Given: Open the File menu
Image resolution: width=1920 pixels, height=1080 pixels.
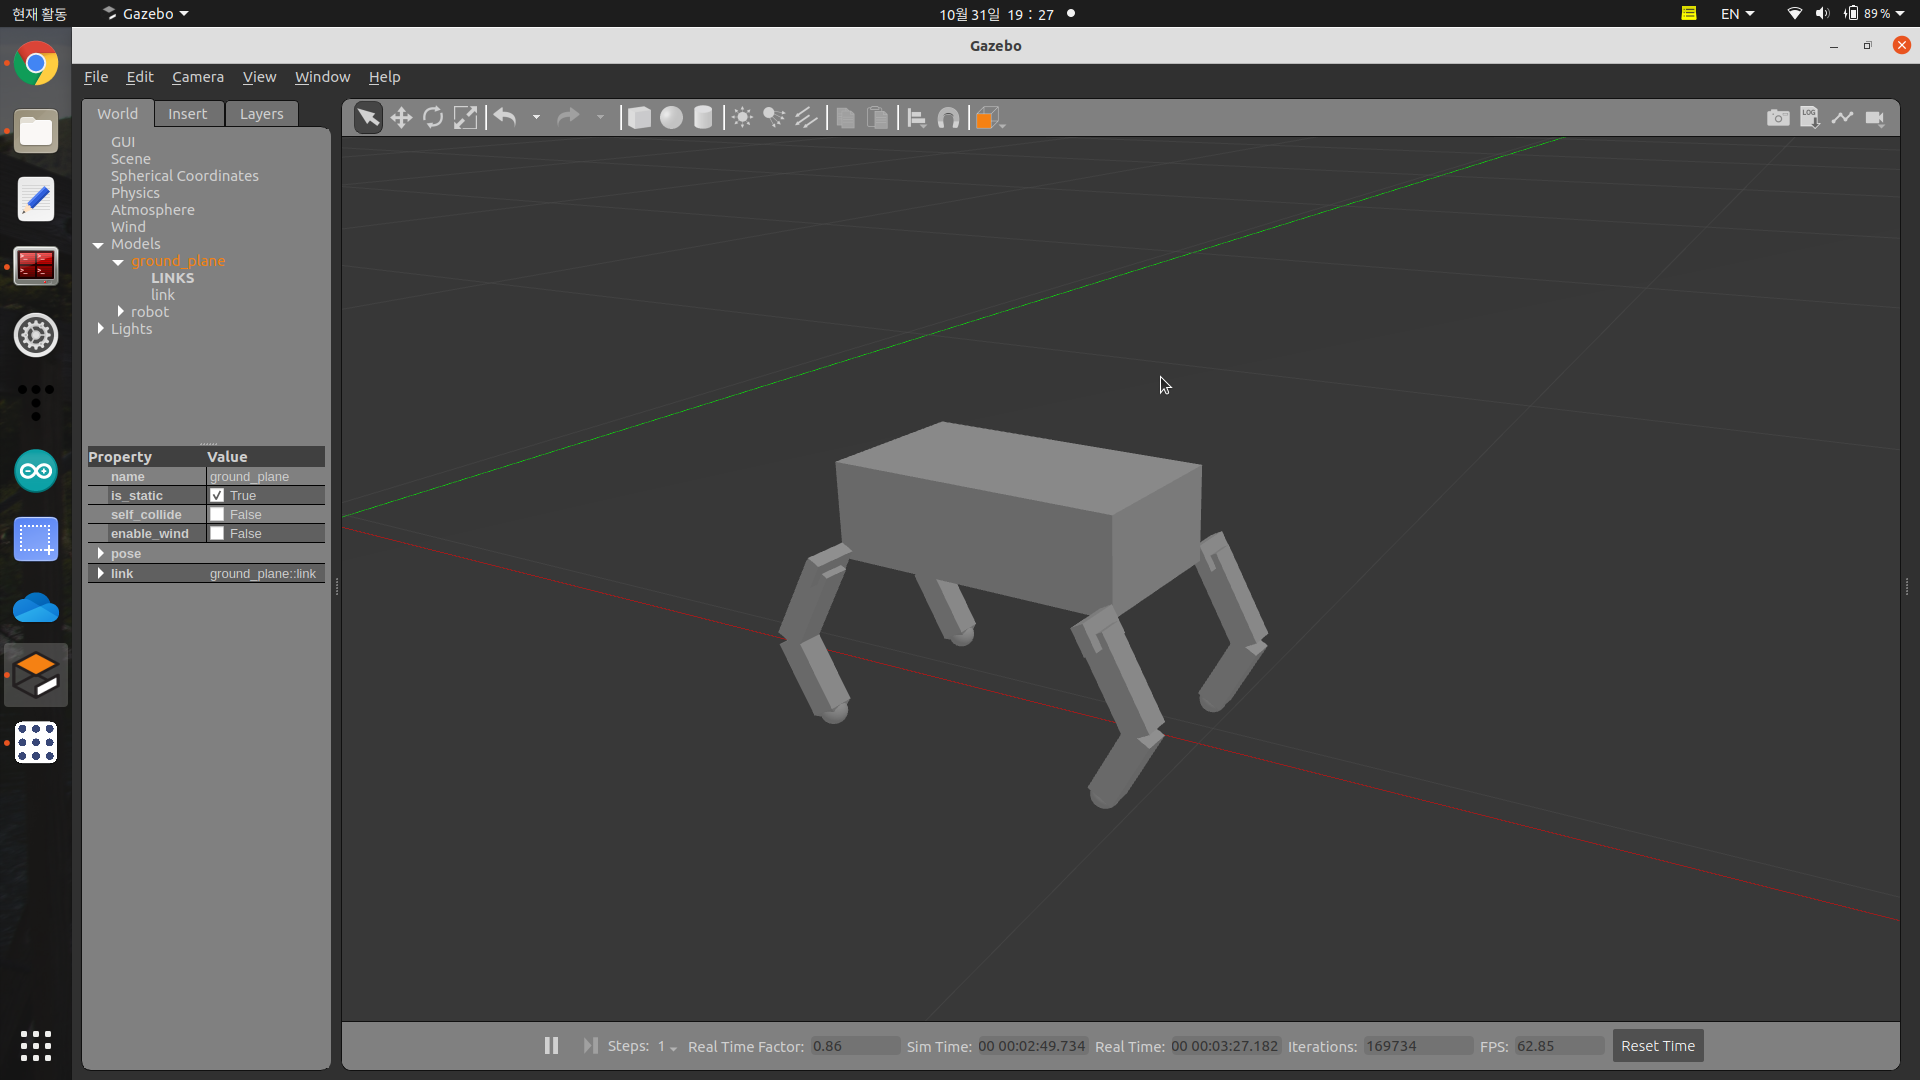Looking at the screenshot, I should (96, 77).
